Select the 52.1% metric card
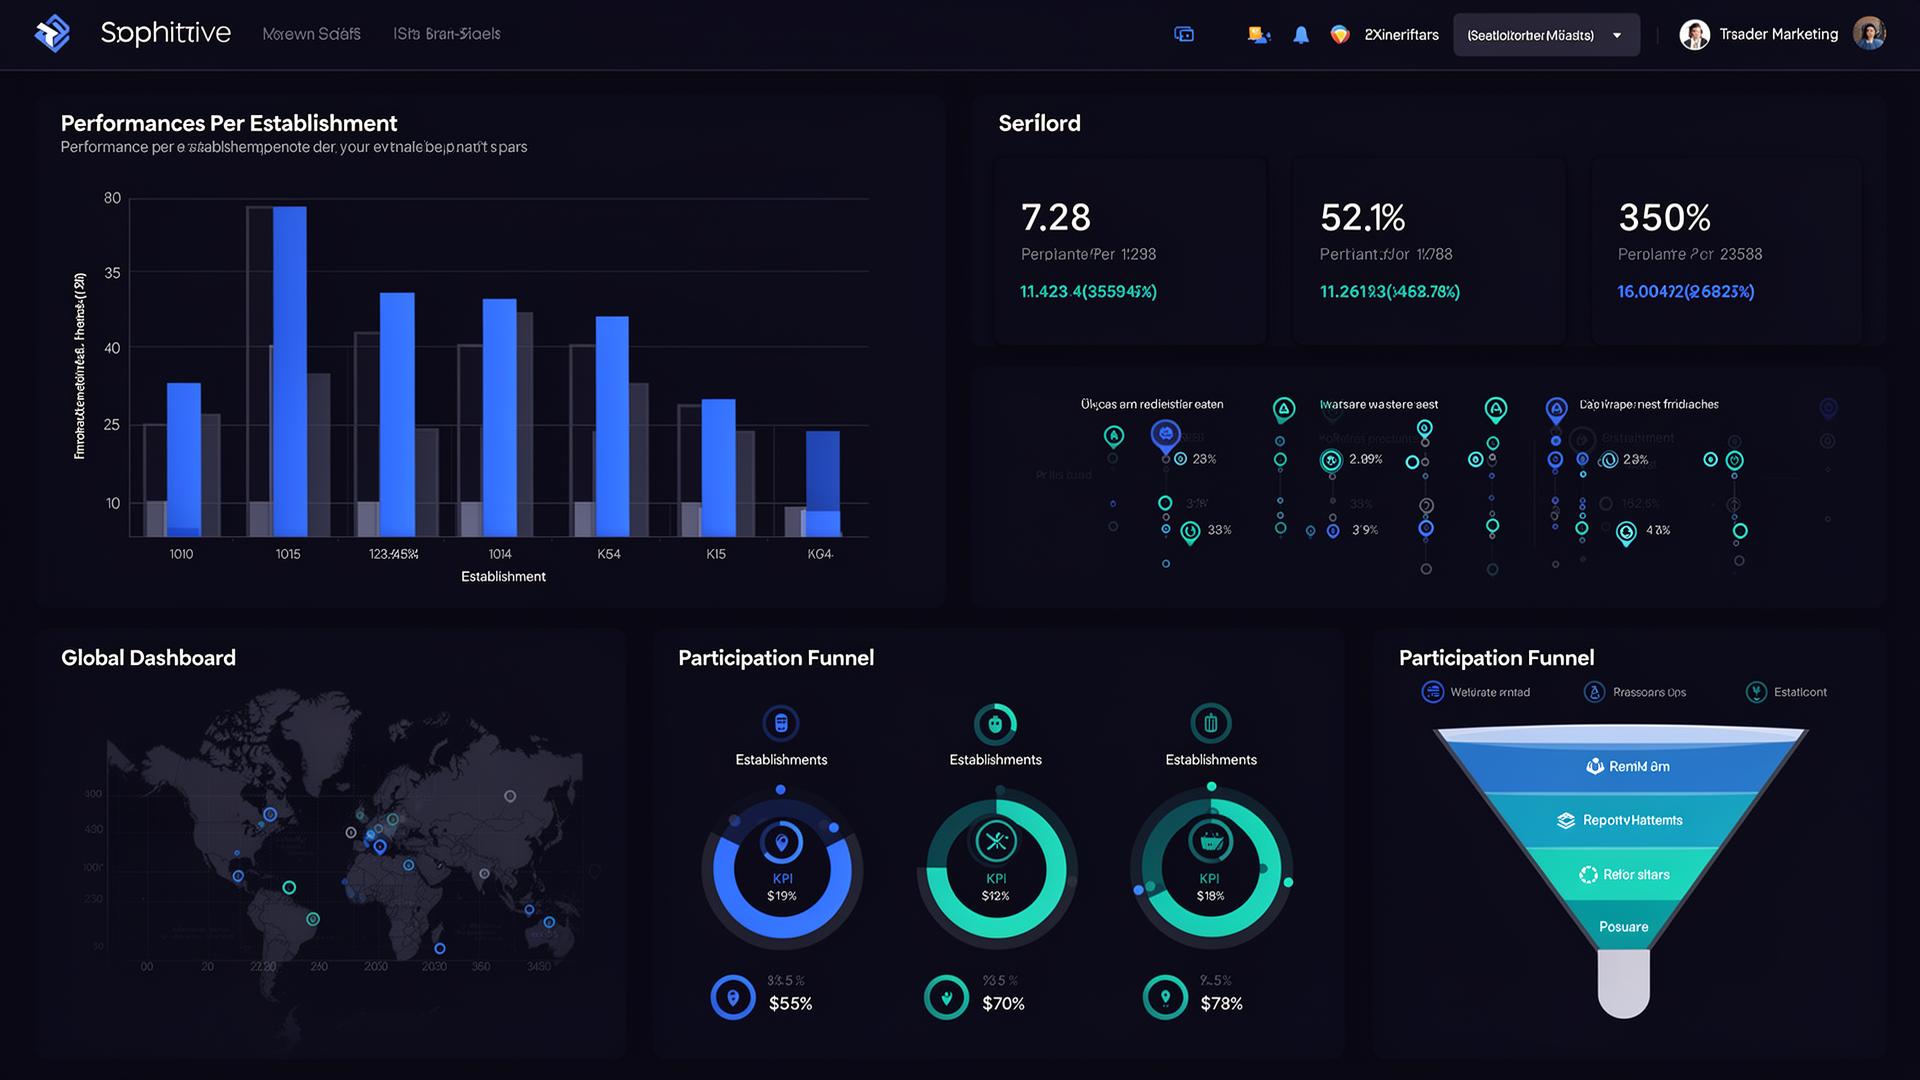The height and width of the screenshot is (1080, 1920). click(1428, 251)
